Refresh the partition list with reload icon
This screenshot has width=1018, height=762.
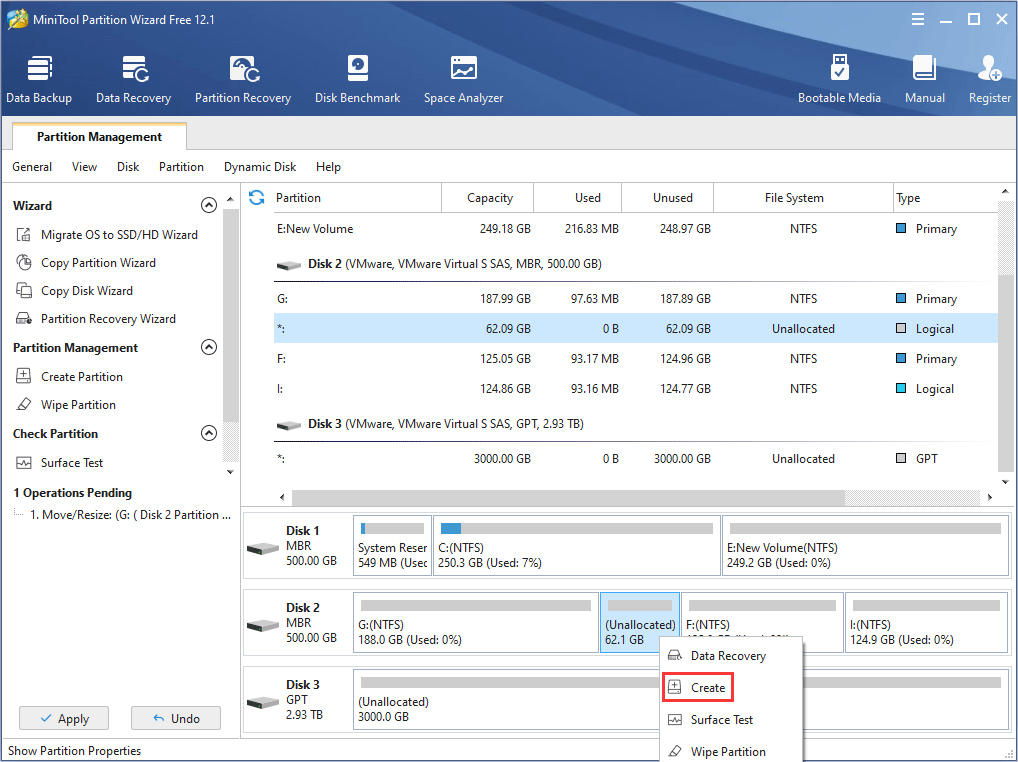256,197
